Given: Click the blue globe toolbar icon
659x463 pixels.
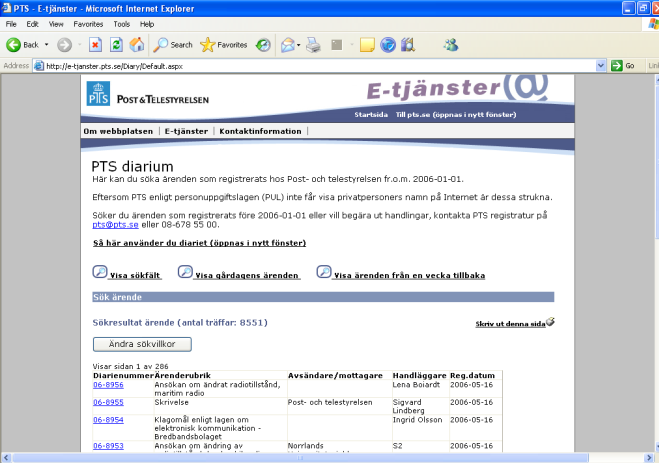Looking at the screenshot, I should (x=388, y=45).
